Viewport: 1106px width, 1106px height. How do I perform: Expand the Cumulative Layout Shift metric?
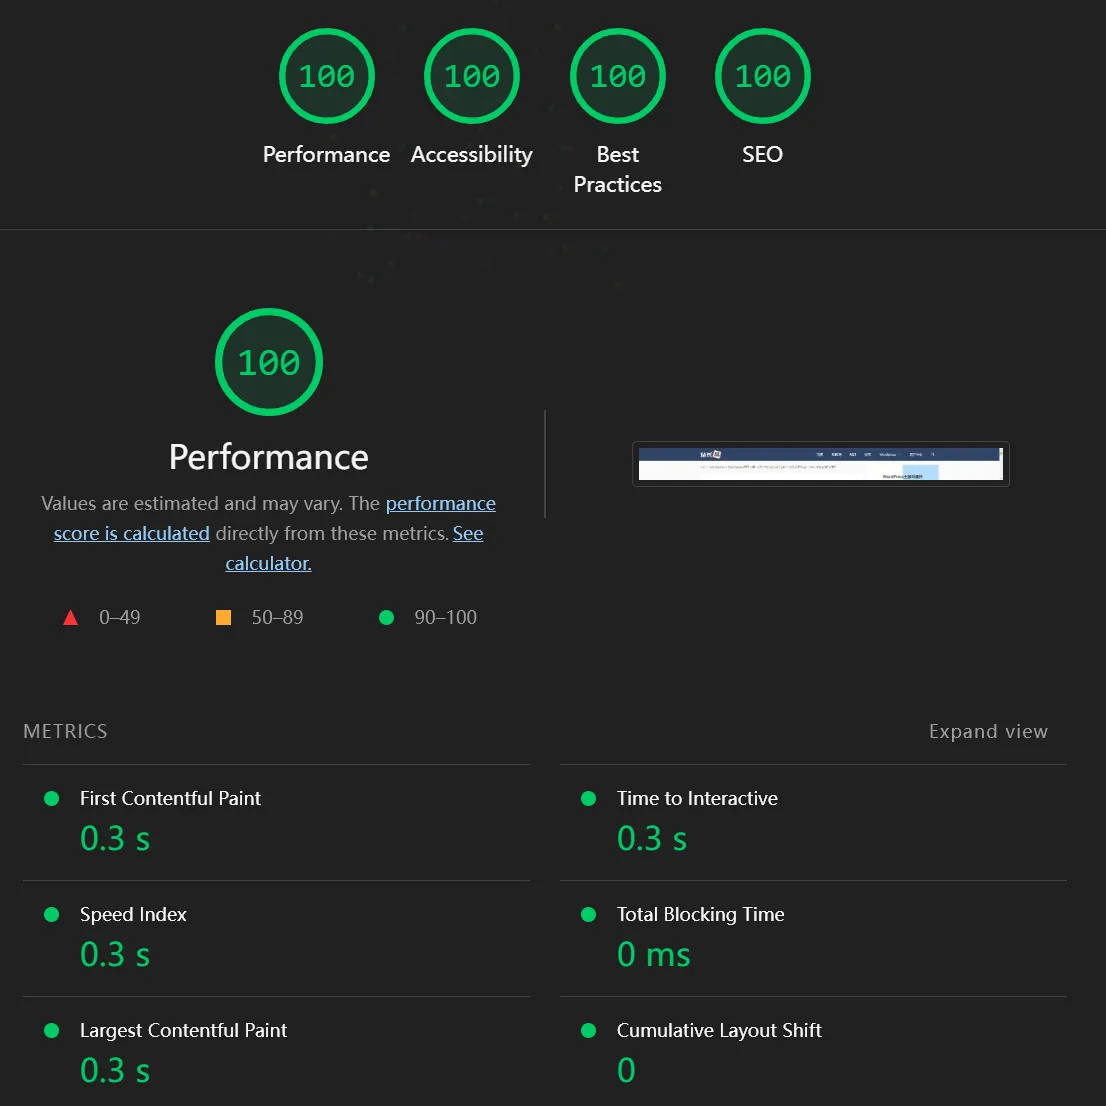tap(719, 1030)
